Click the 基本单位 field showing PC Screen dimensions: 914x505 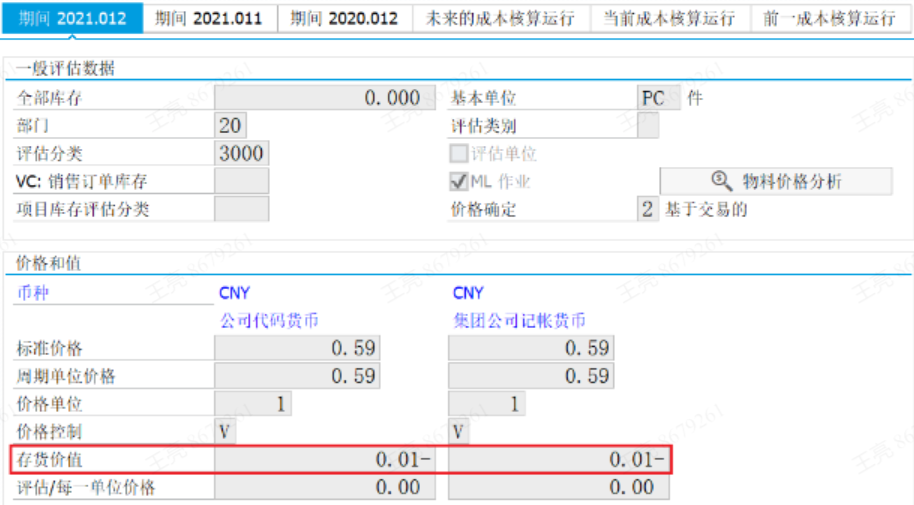(659, 97)
